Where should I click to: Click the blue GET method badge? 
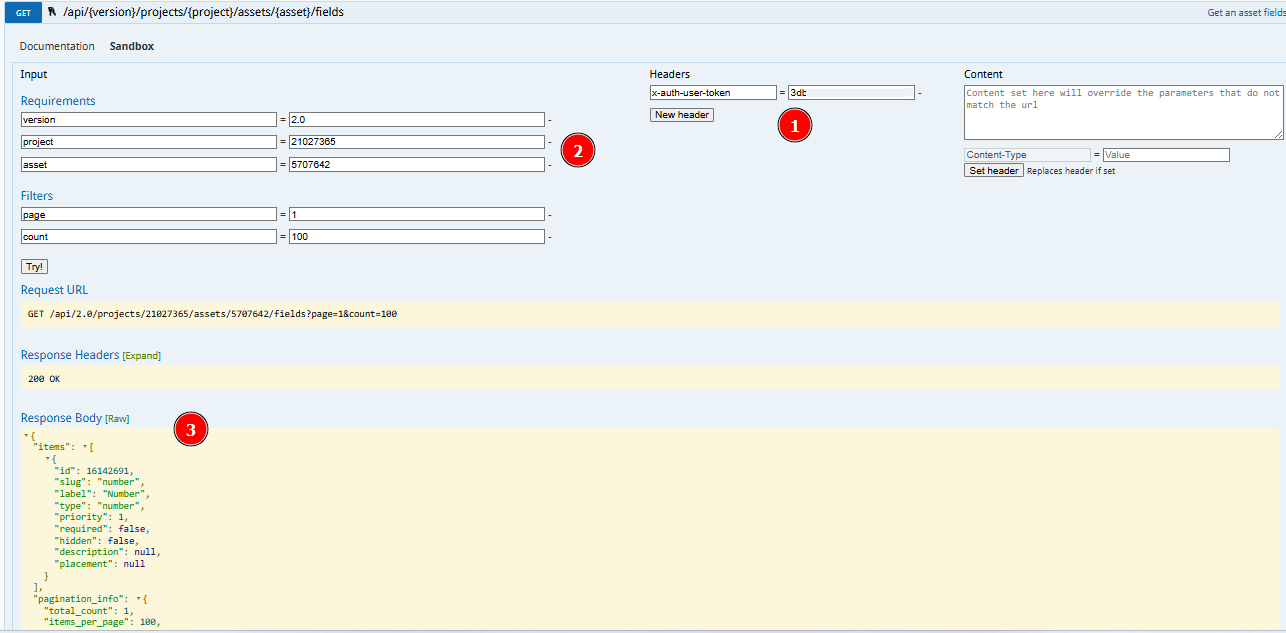[x=22, y=12]
